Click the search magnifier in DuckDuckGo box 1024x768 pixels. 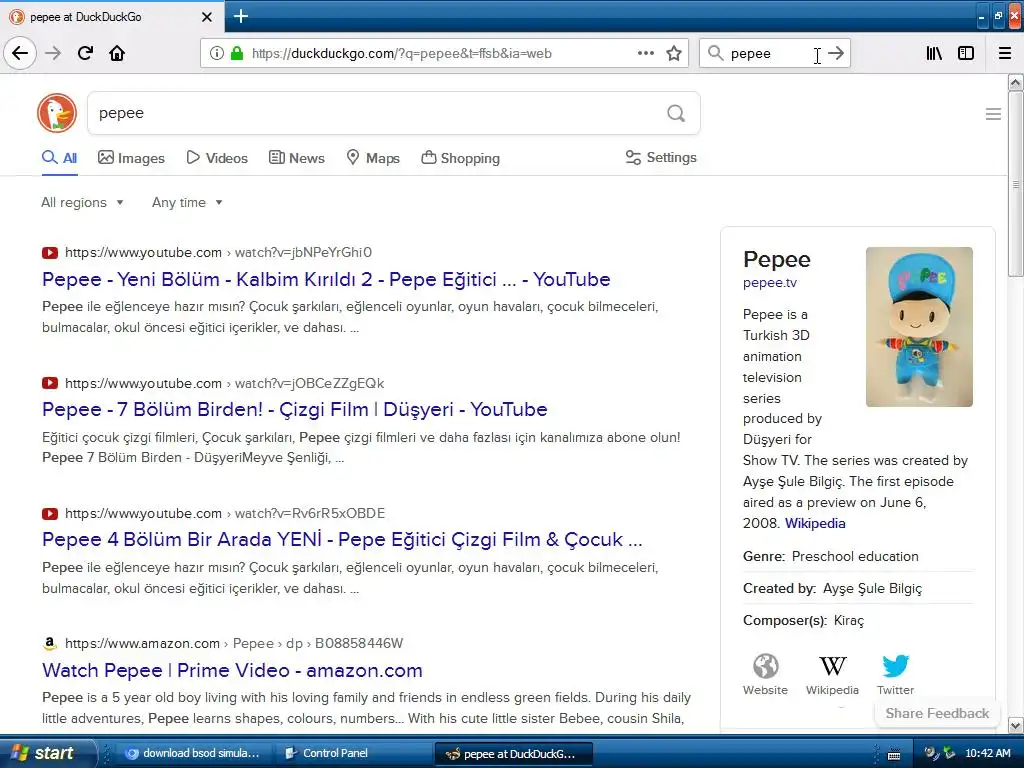[676, 113]
